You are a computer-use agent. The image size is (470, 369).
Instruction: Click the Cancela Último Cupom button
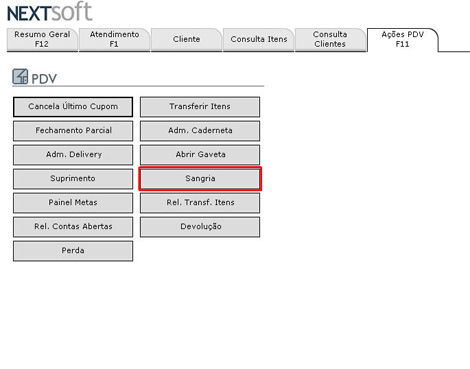pos(73,107)
